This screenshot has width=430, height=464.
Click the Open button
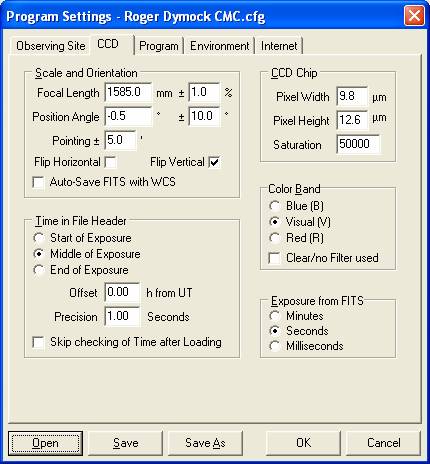45,443
